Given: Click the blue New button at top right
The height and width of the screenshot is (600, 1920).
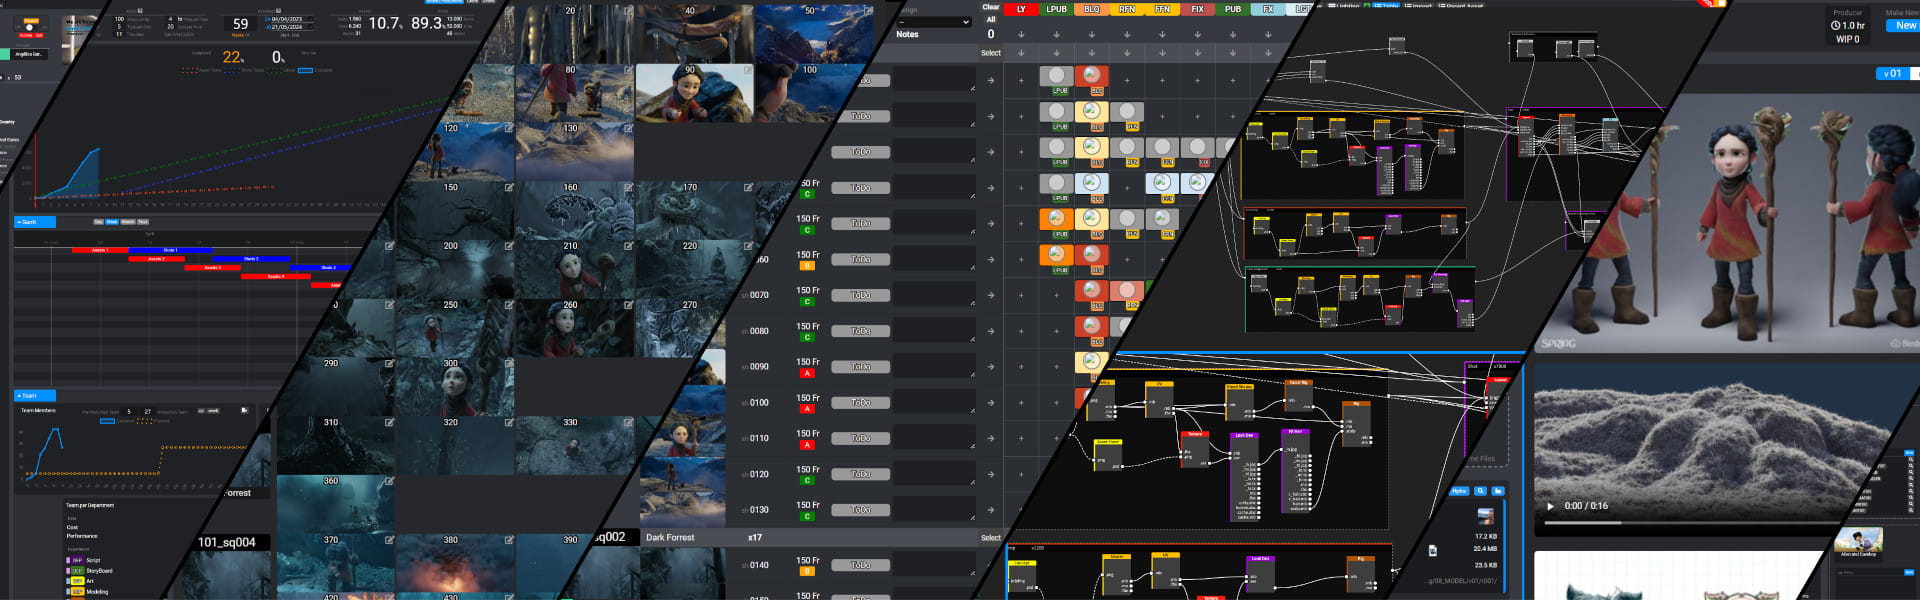Looking at the screenshot, I should [x=1904, y=26].
